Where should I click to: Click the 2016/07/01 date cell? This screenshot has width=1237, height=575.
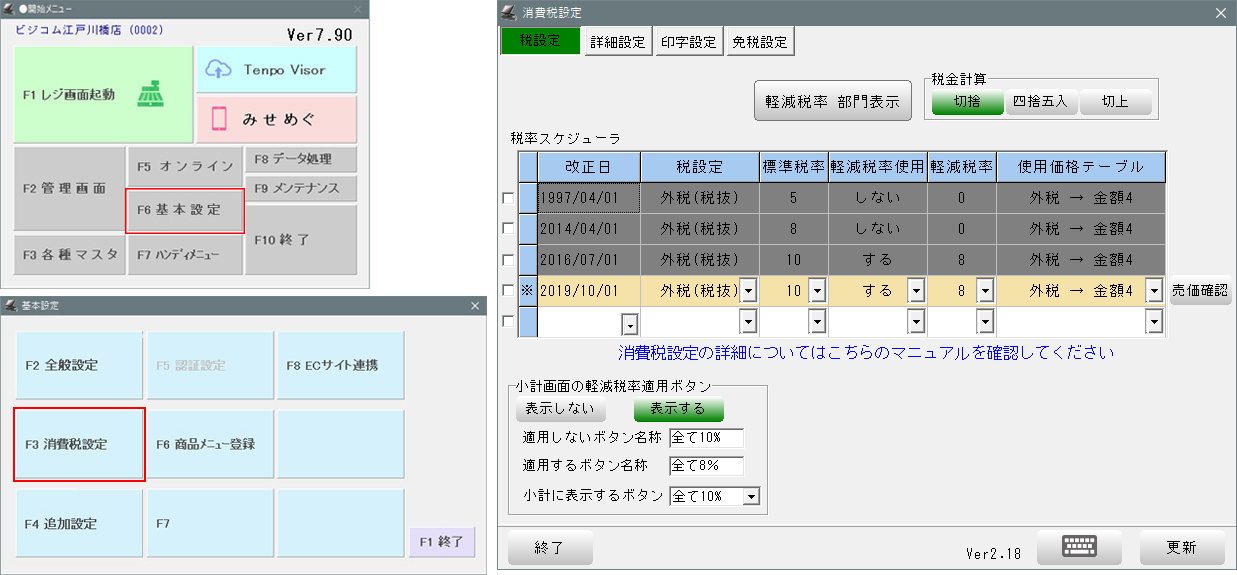pos(589,260)
